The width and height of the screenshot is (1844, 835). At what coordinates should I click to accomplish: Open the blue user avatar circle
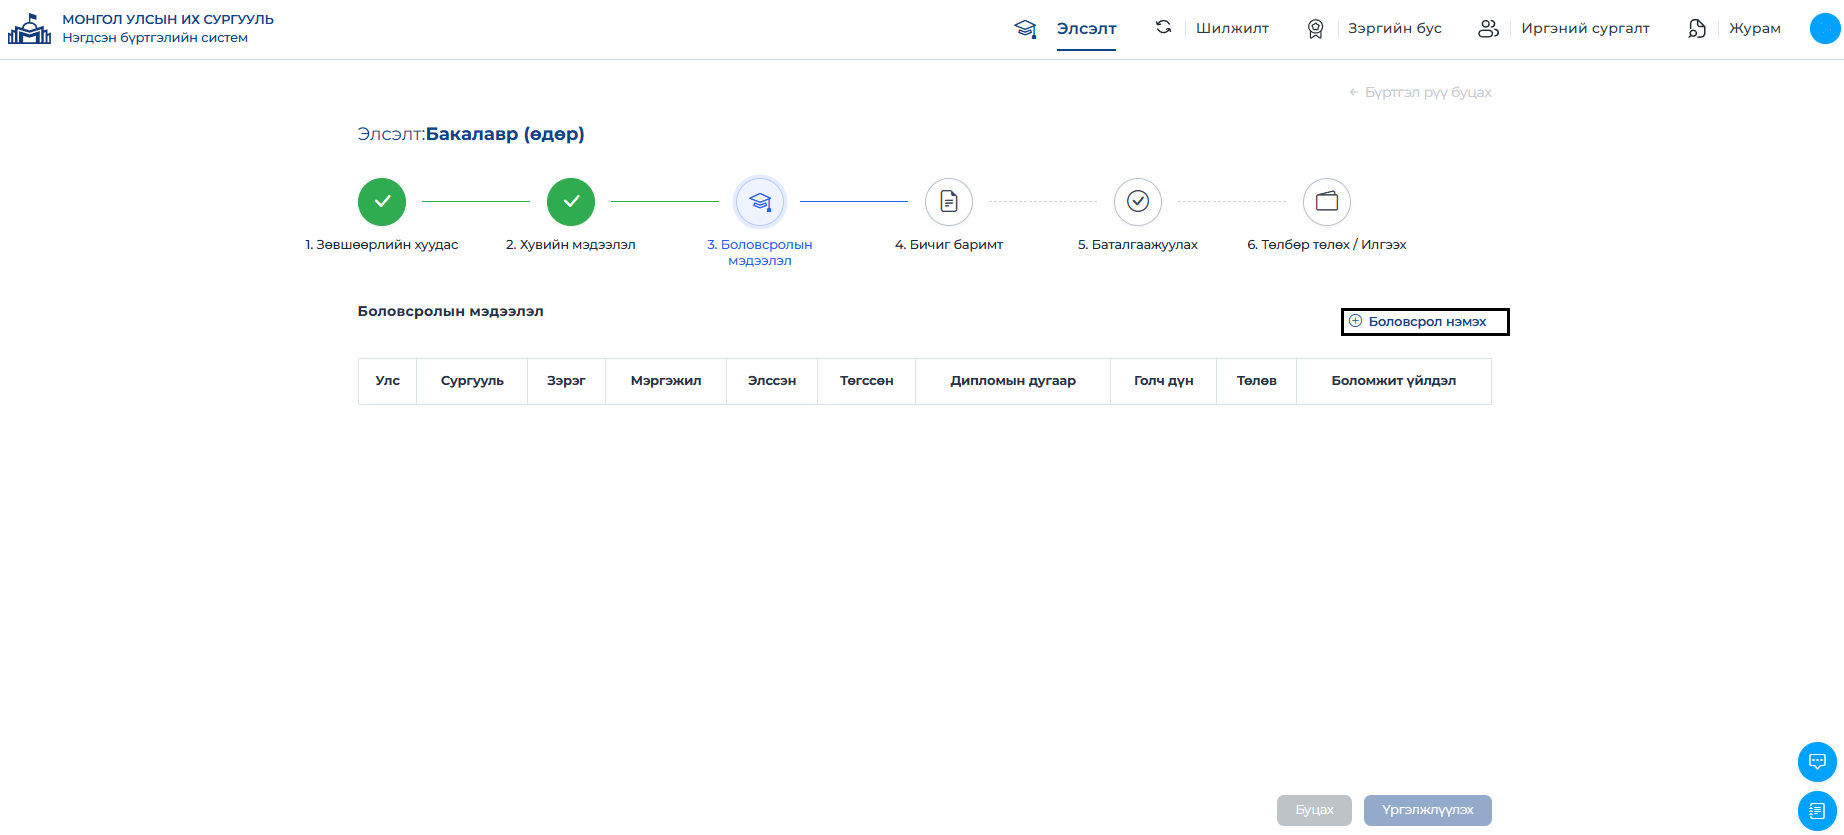(1825, 28)
